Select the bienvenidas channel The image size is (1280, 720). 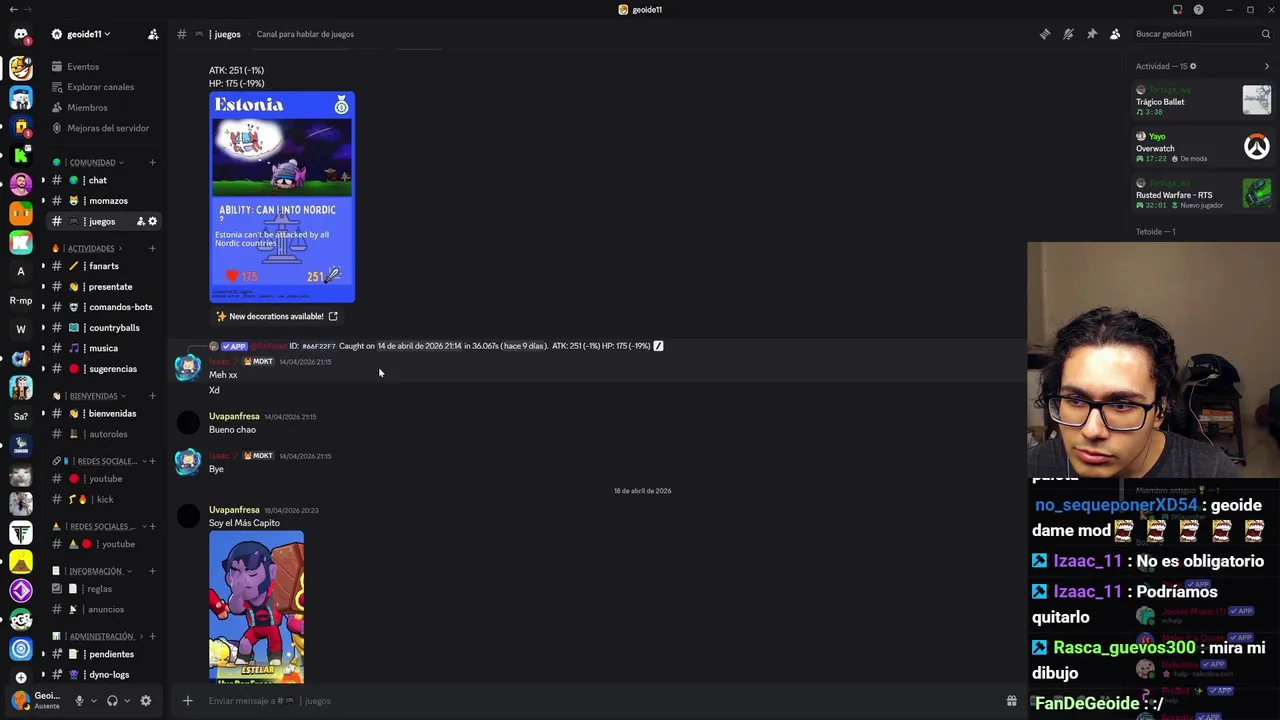click(x=103, y=414)
